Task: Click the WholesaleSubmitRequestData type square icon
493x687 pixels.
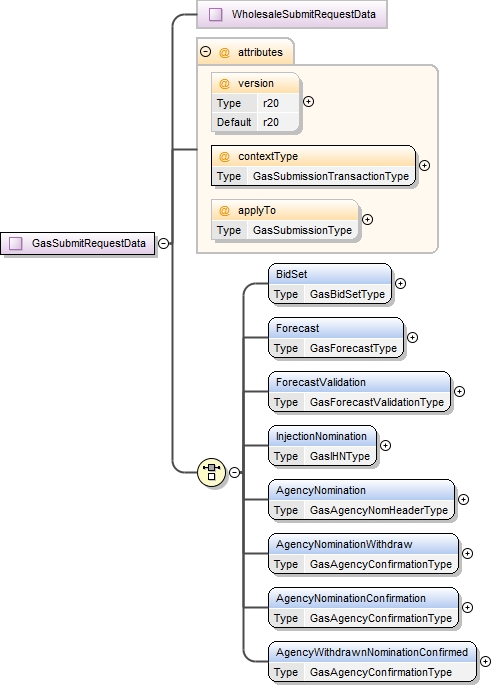Action: (215, 14)
